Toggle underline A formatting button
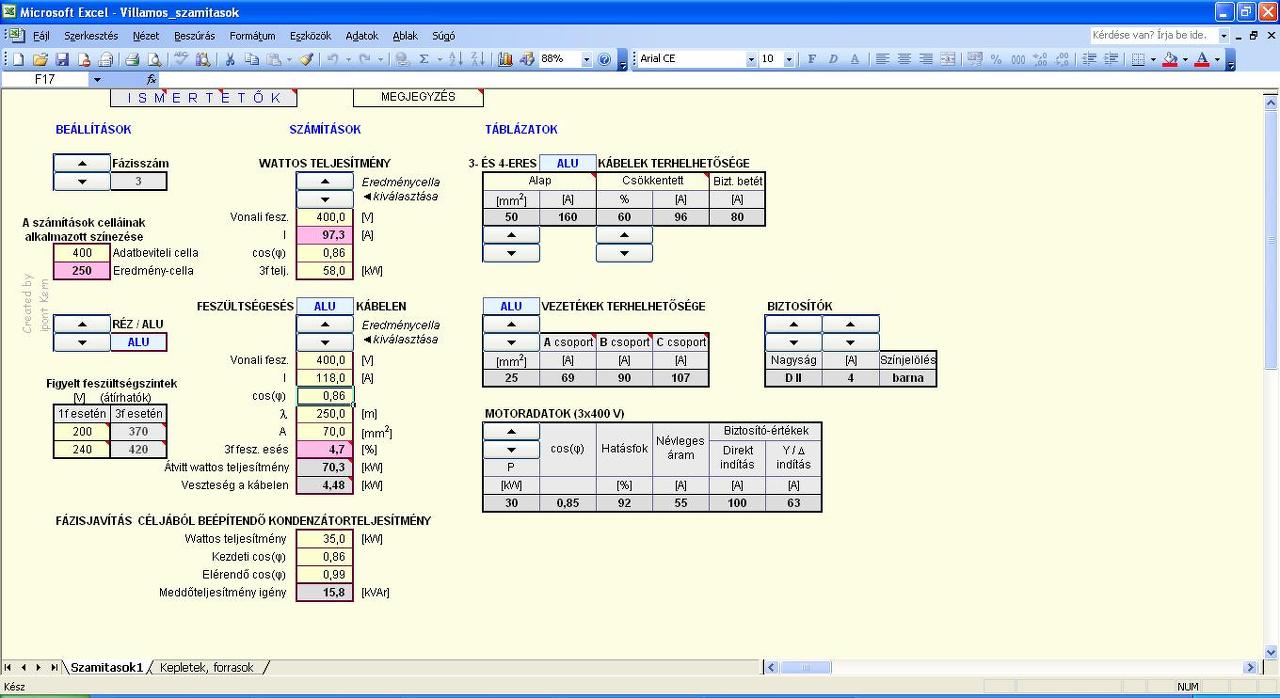This screenshot has width=1280, height=698. click(855, 59)
